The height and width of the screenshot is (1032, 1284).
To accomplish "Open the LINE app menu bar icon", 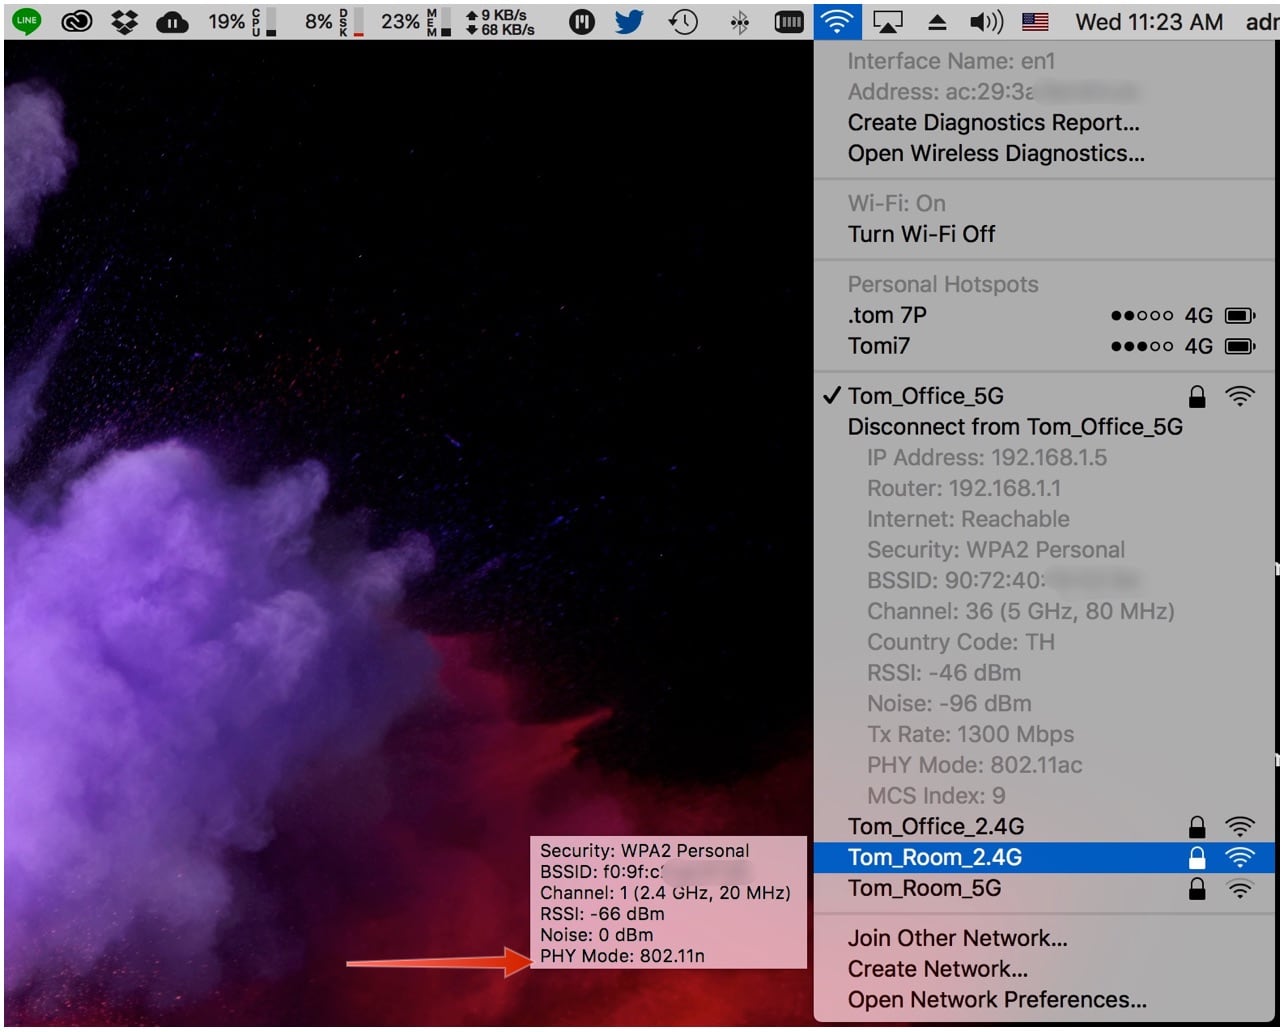I will click(x=26, y=20).
